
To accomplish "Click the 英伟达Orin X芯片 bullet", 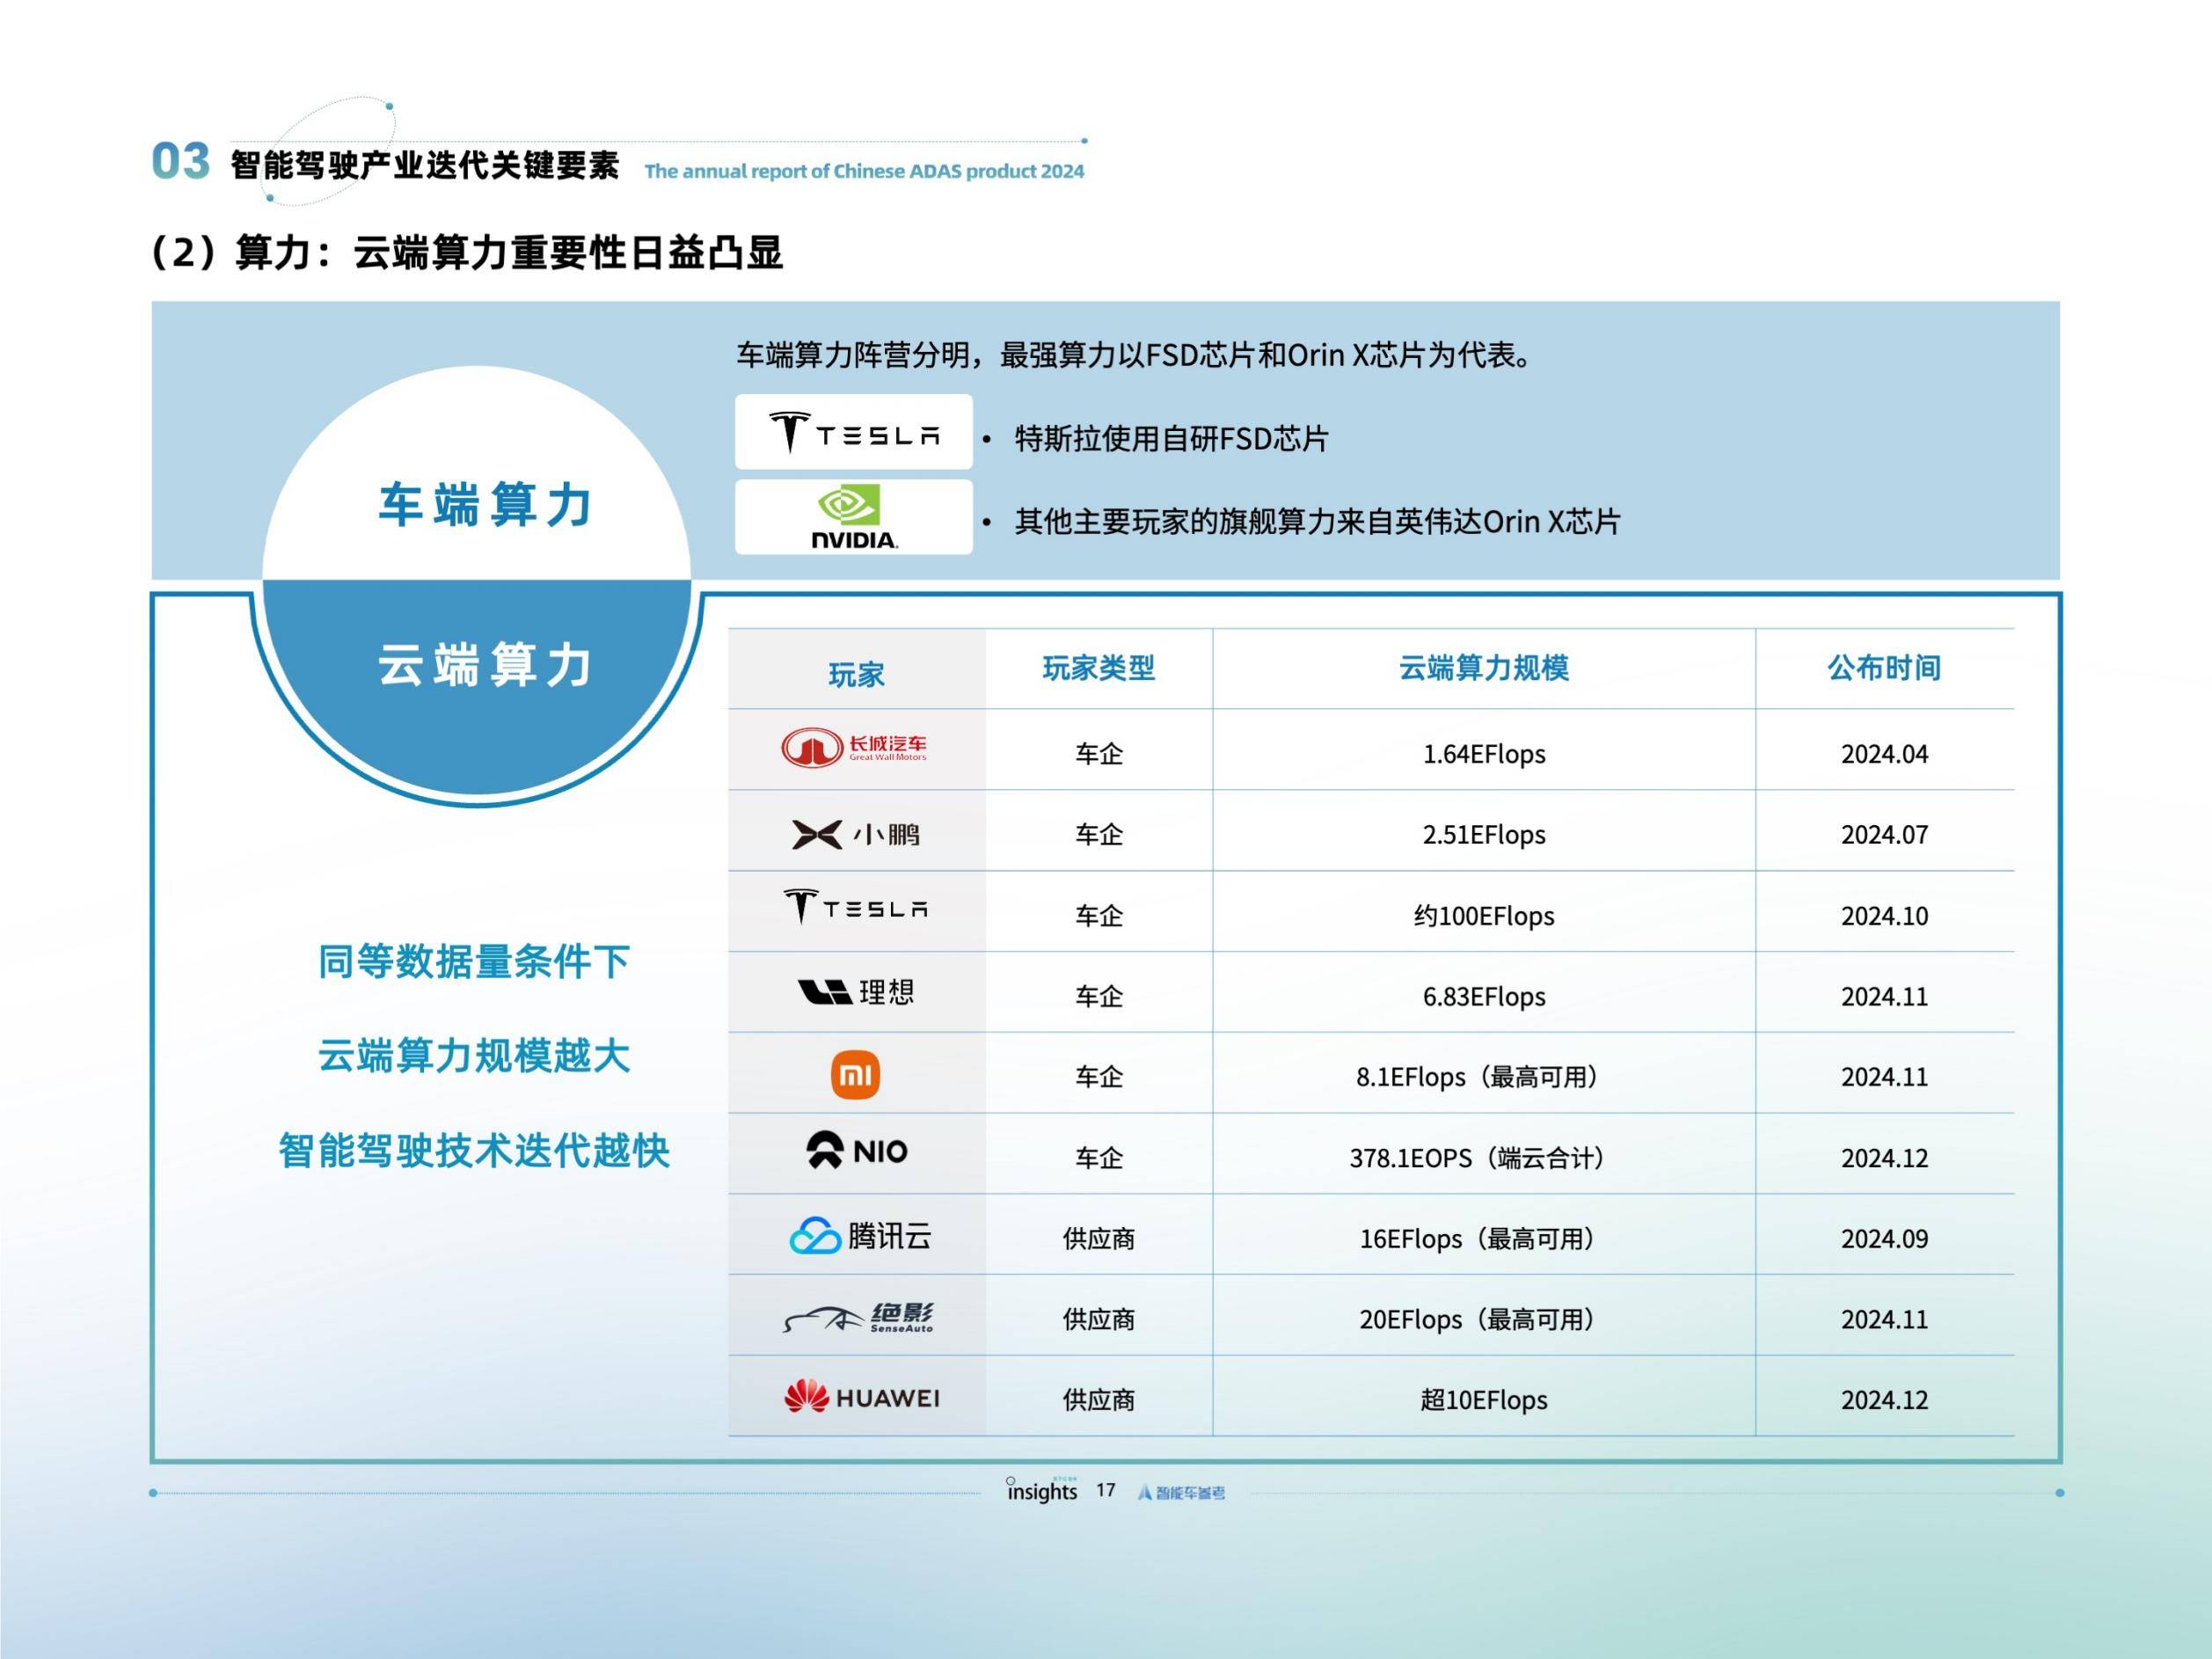I will click(x=1317, y=521).
